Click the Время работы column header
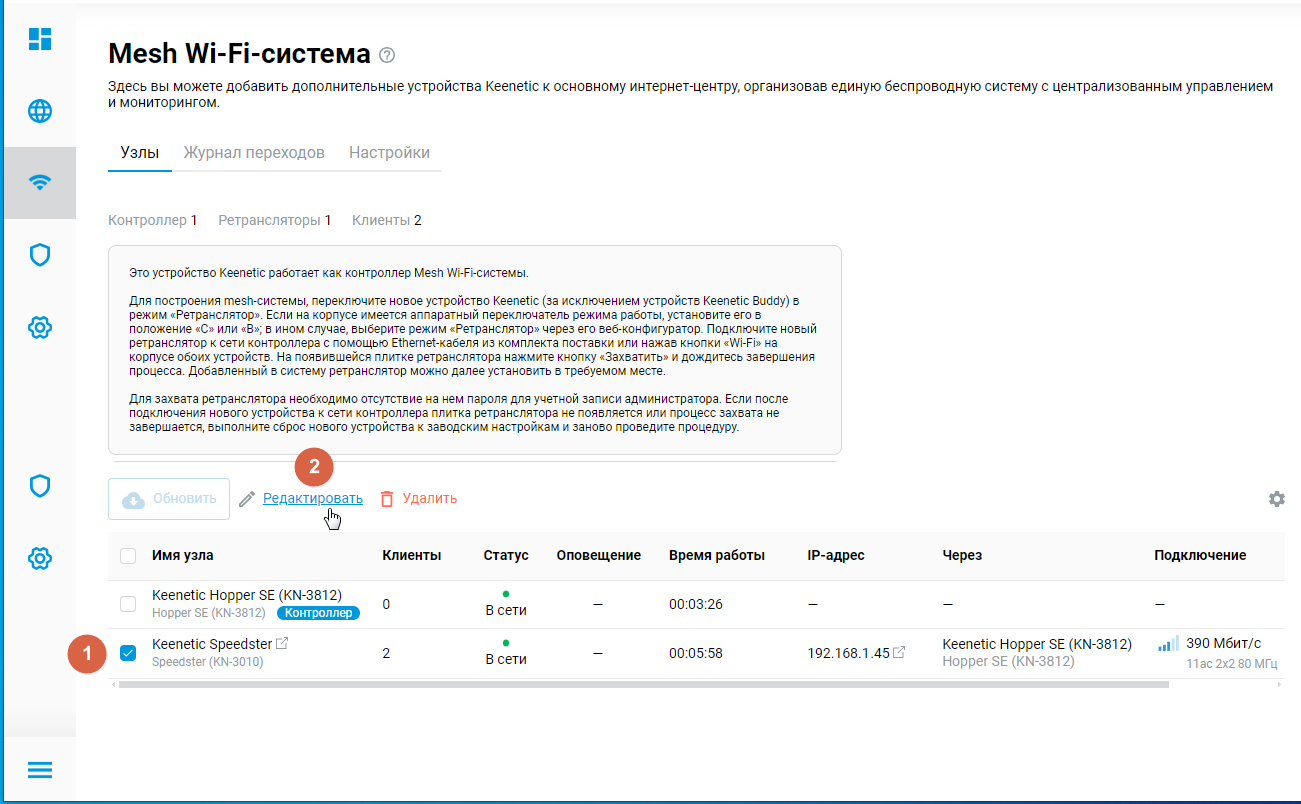This screenshot has height=804, width=1301. tap(717, 555)
